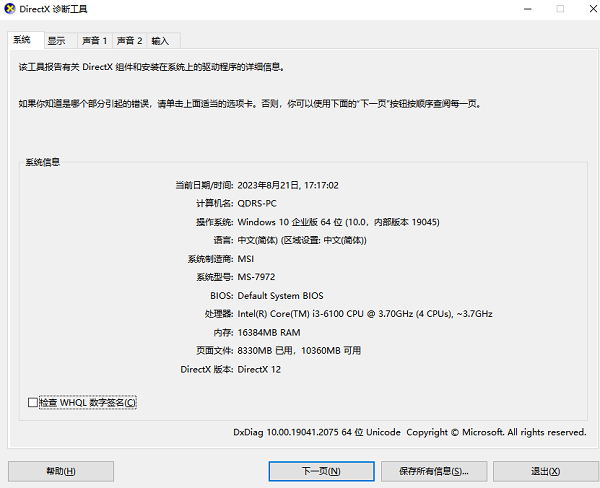Enable the 检查 WHQL 数字签名 checkbox
600x488 pixels.
click(x=33, y=402)
